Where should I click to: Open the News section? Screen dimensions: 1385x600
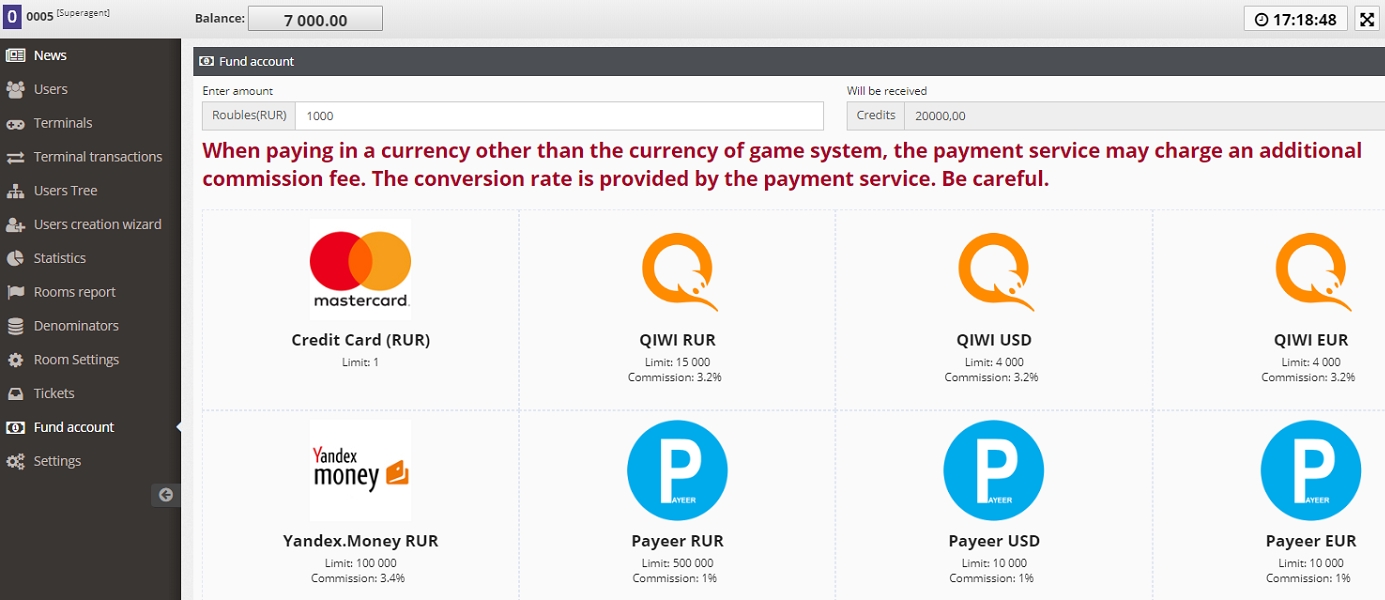coord(51,55)
